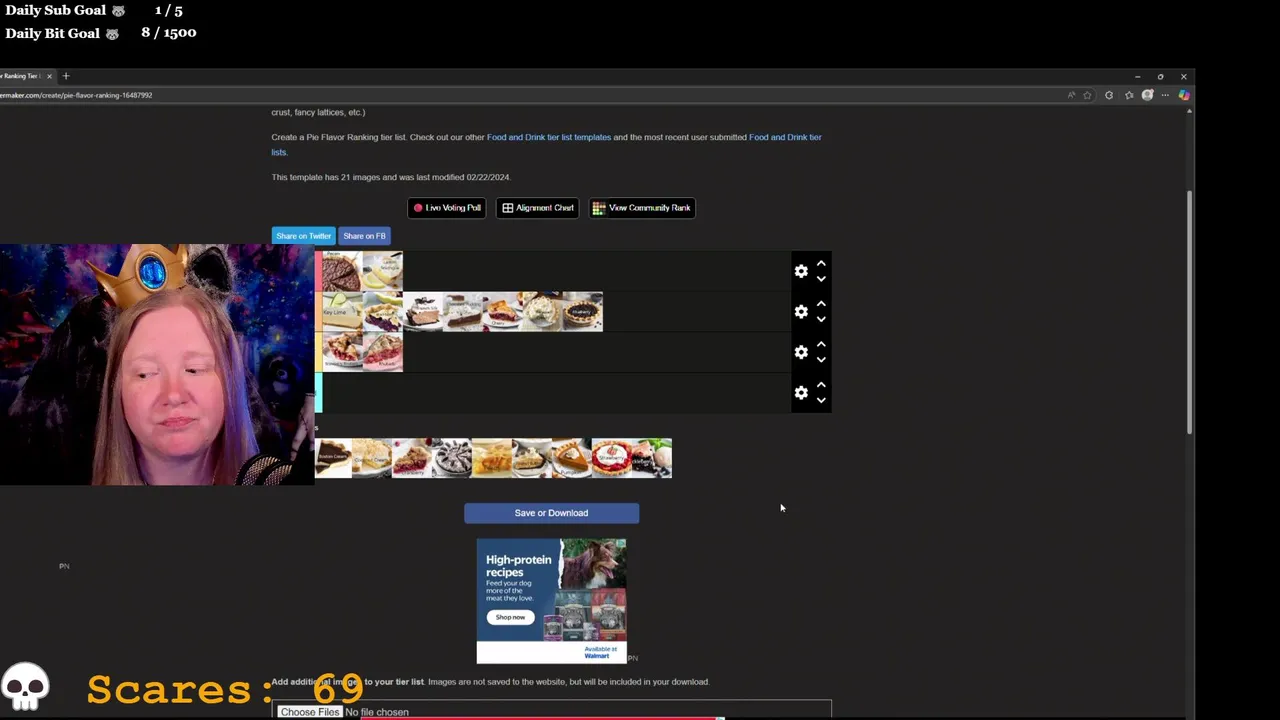The width and height of the screenshot is (1280, 720).
Task: Move the cyan tier row up
Action: point(821,385)
